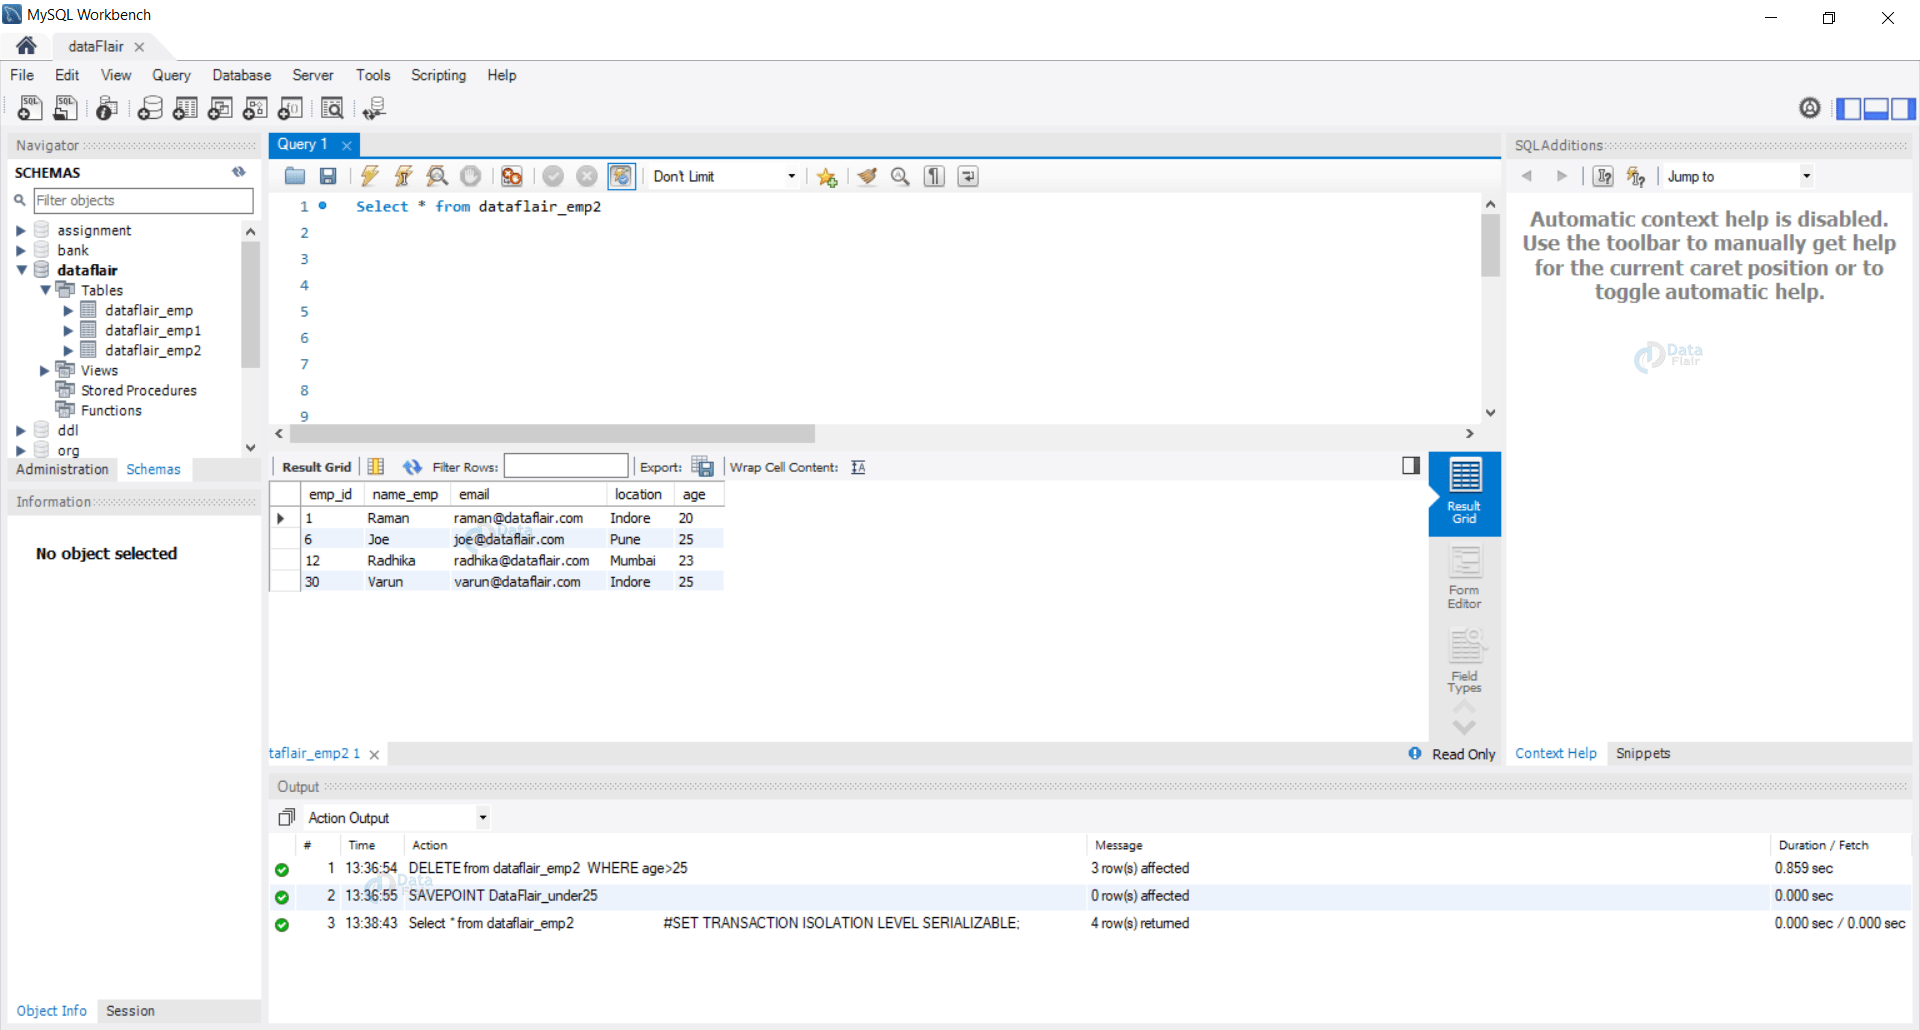Toggle the auto-commit transactions setting
Viewport: 1920px width, 1030px height.
[621, 176]
